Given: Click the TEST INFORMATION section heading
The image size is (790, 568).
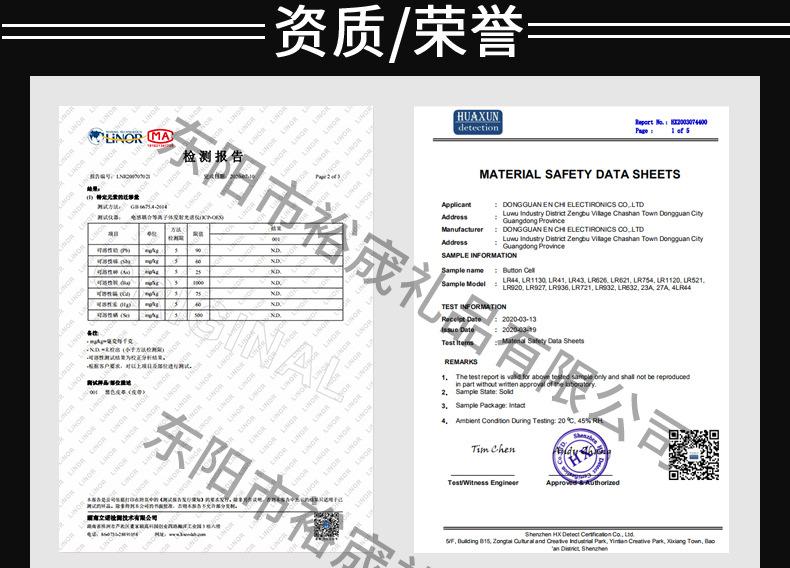Looking at the screenshot, I should (x=474, y=306).
